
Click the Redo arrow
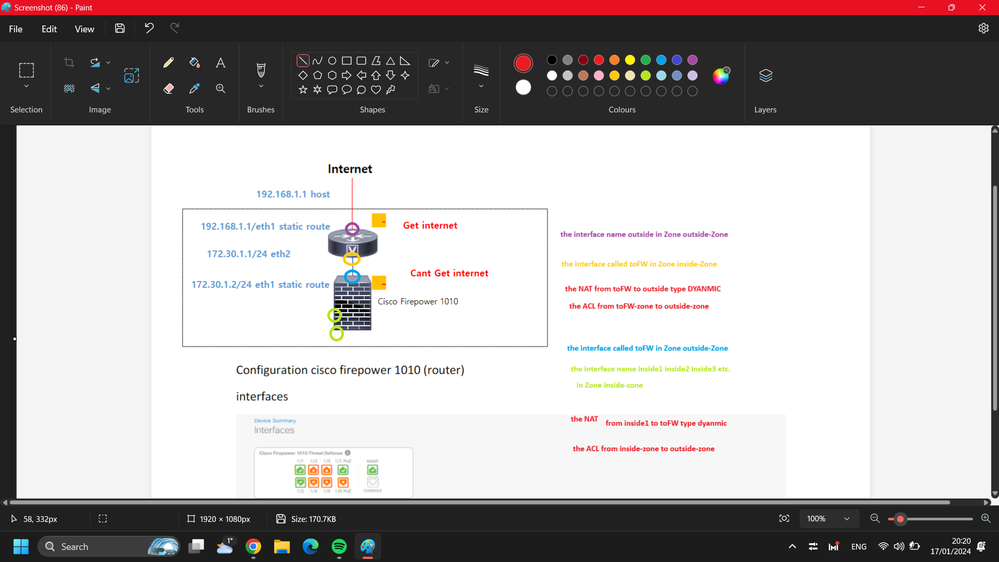point(175,29)
